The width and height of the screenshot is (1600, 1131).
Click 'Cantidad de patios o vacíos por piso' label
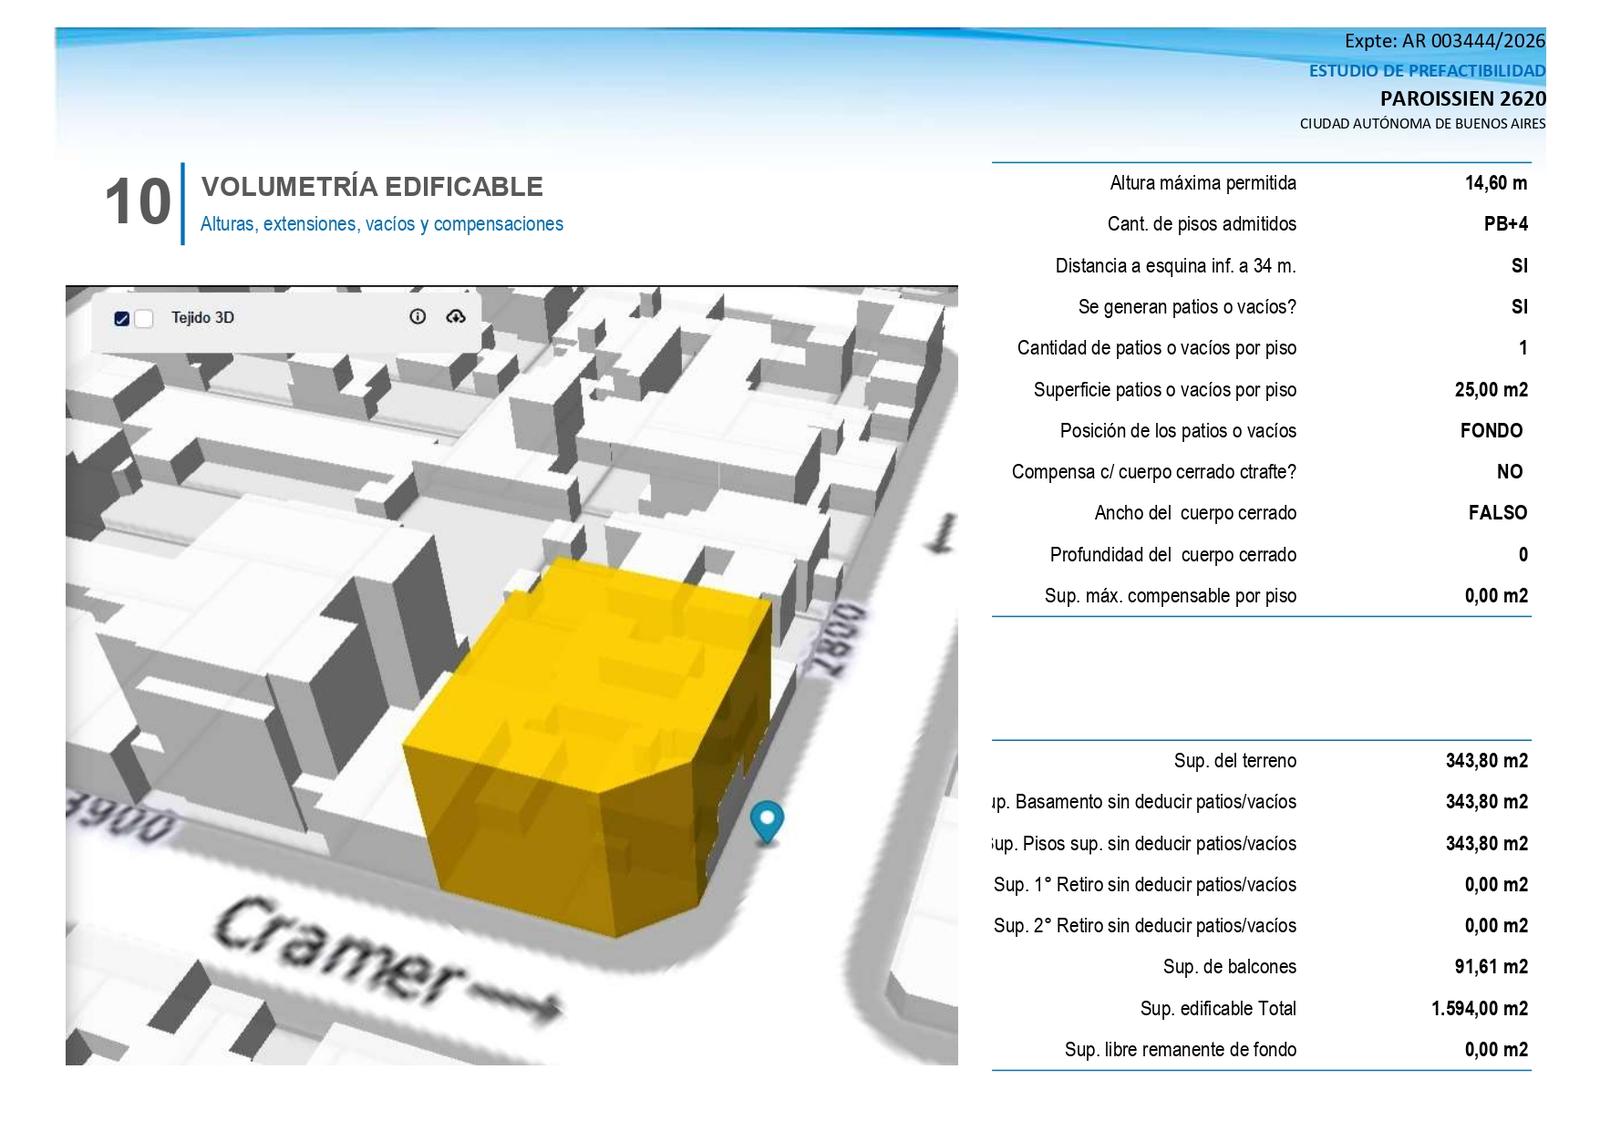(1157, 348)
